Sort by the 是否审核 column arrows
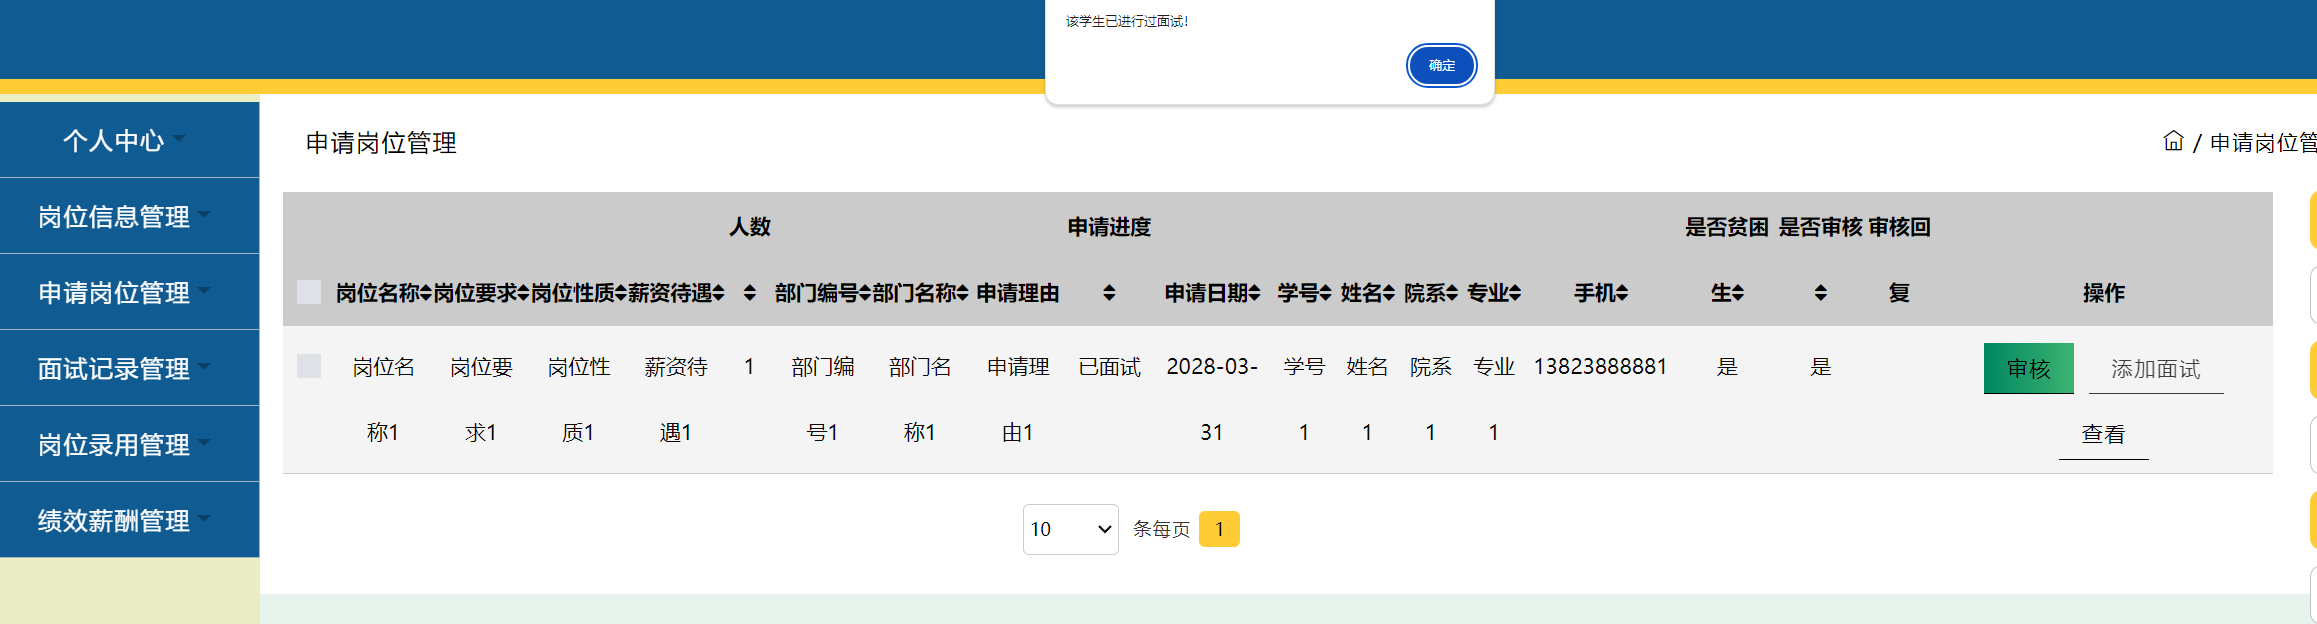 point(1820,293)
